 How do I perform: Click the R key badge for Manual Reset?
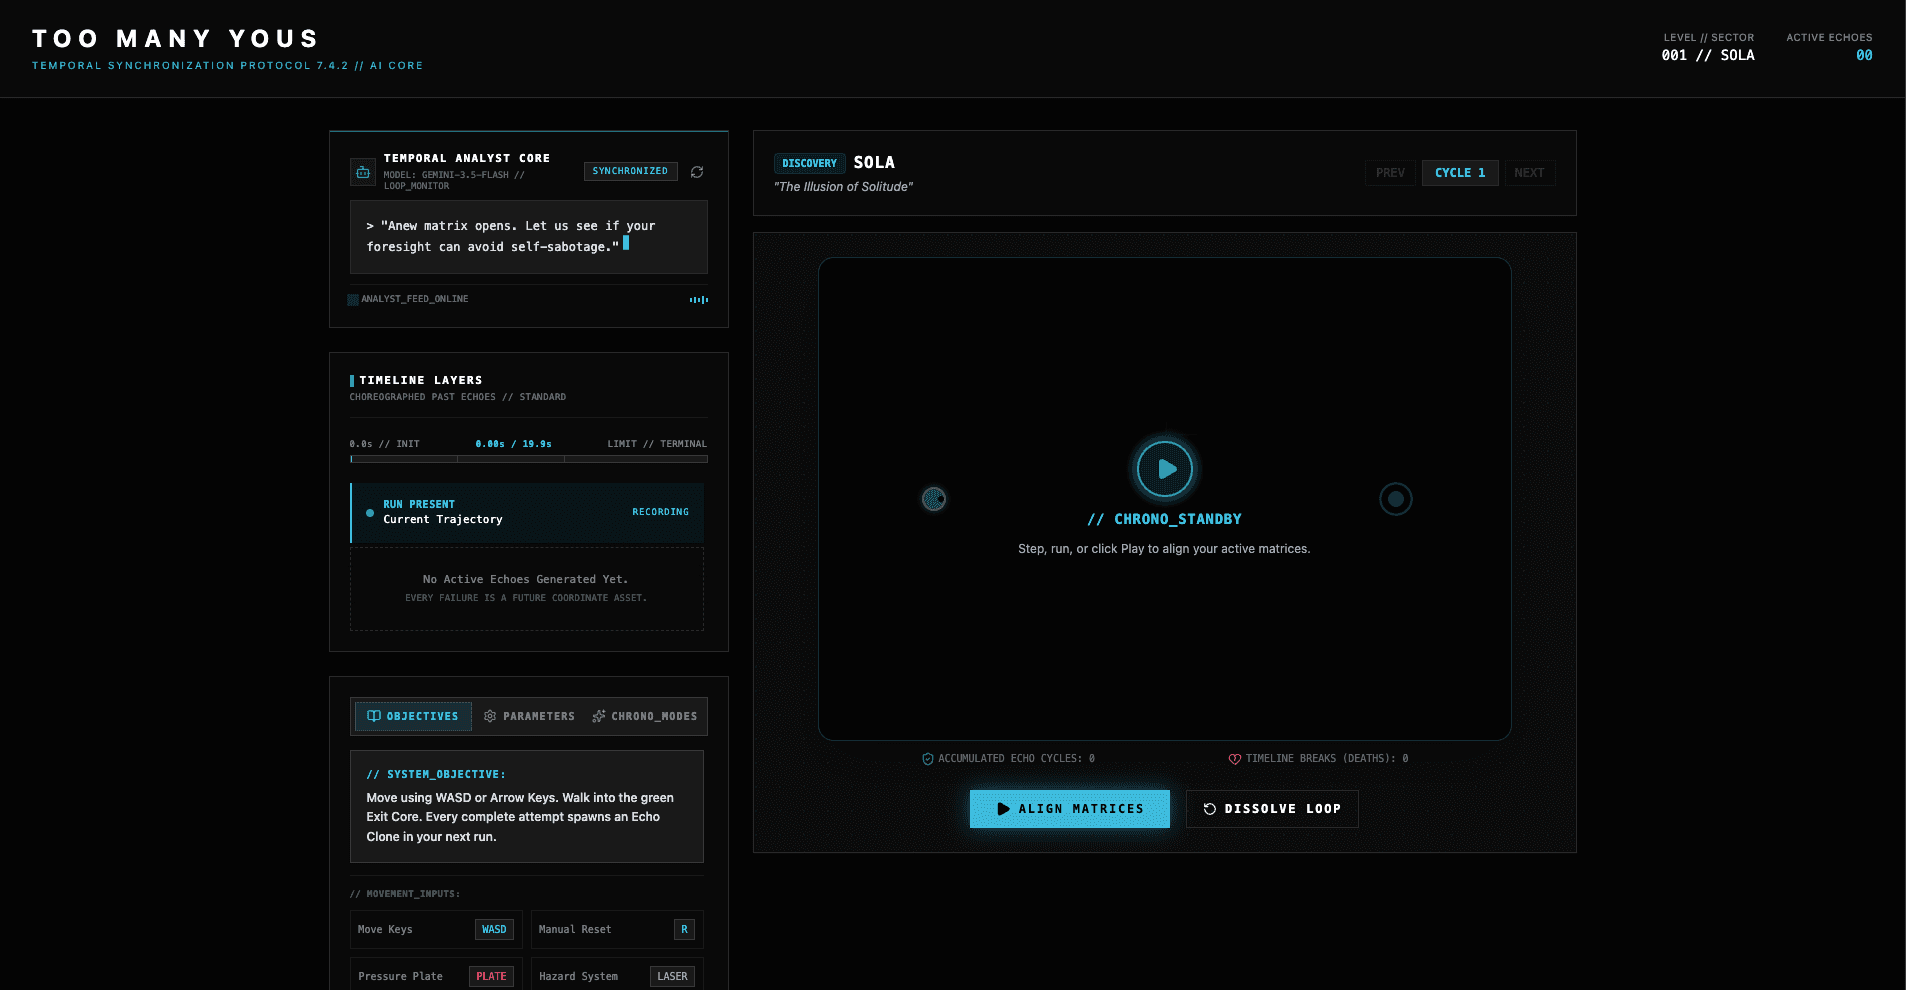(x=684, y=930)
